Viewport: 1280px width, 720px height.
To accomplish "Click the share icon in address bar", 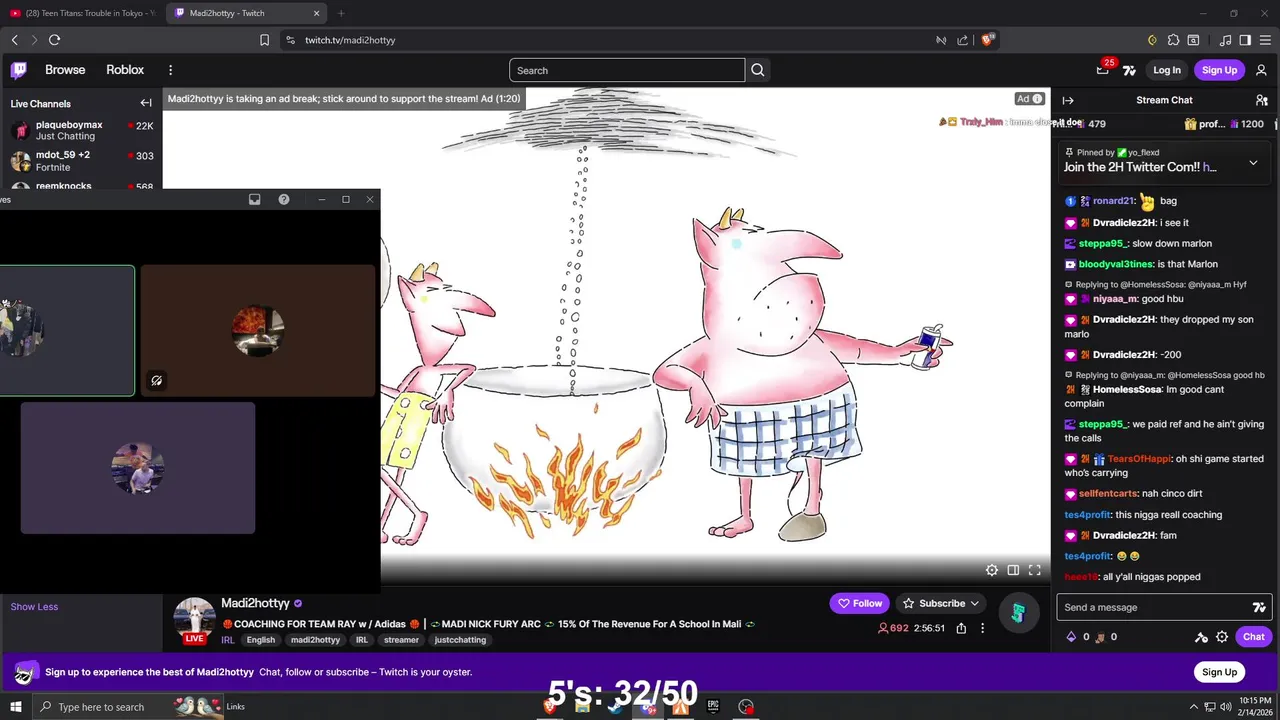I will coord(962,40).
